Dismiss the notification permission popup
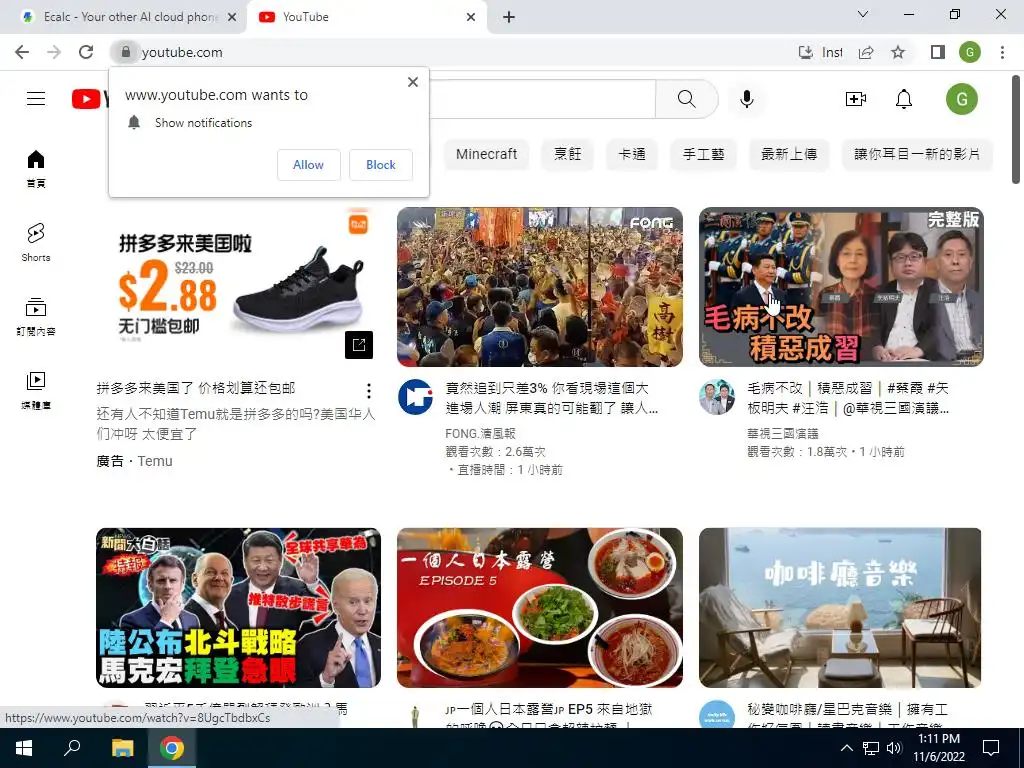The image size is (1024, 768). [x=413, y=82]
